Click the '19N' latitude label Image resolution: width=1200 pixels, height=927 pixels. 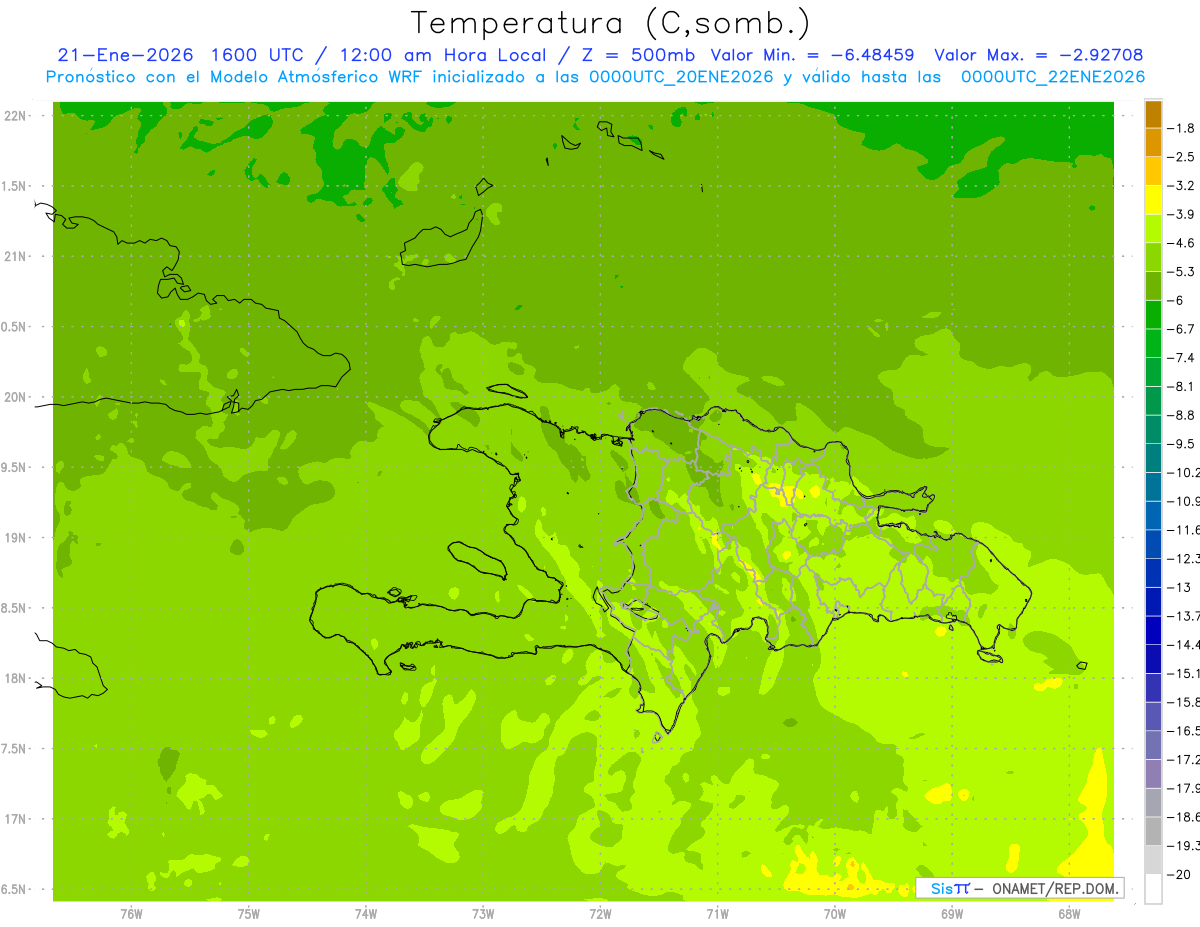[15, 538]
